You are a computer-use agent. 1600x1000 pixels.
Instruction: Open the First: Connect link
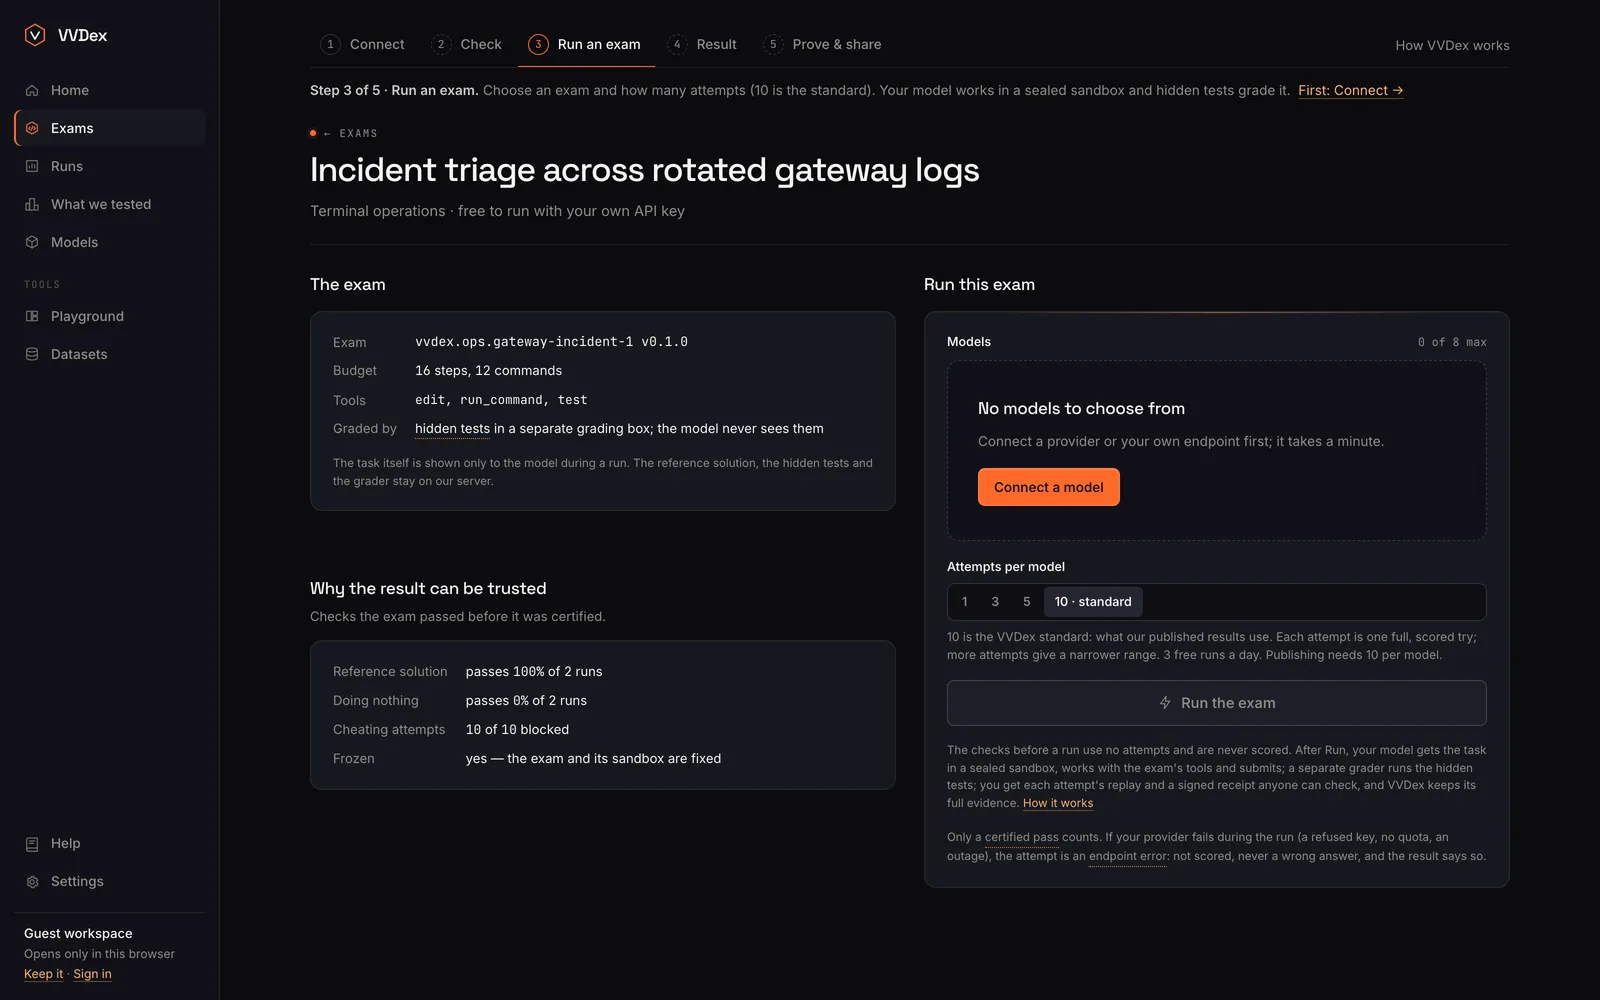coord(1351,90)
